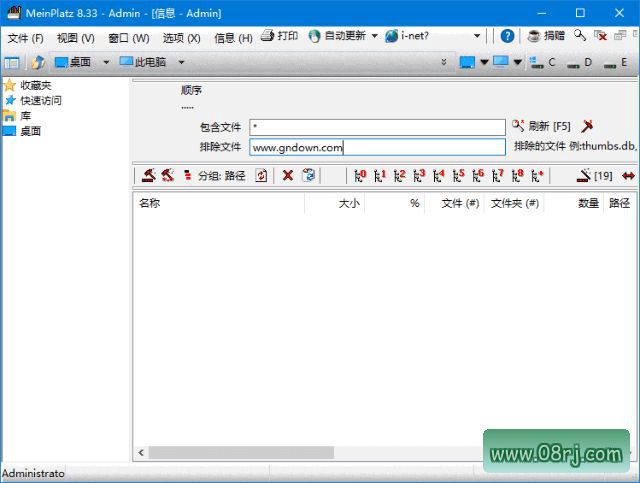Expand the dropdown next to the computer icon

tap(518, 62)
